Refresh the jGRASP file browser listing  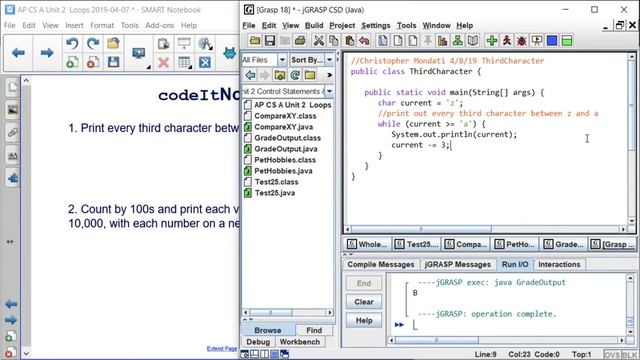click(x=295, y=75)
